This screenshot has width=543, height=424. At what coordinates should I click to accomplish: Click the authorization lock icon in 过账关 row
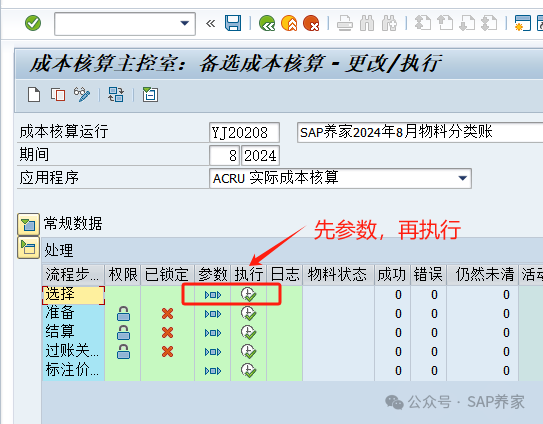tap(123, 352)
